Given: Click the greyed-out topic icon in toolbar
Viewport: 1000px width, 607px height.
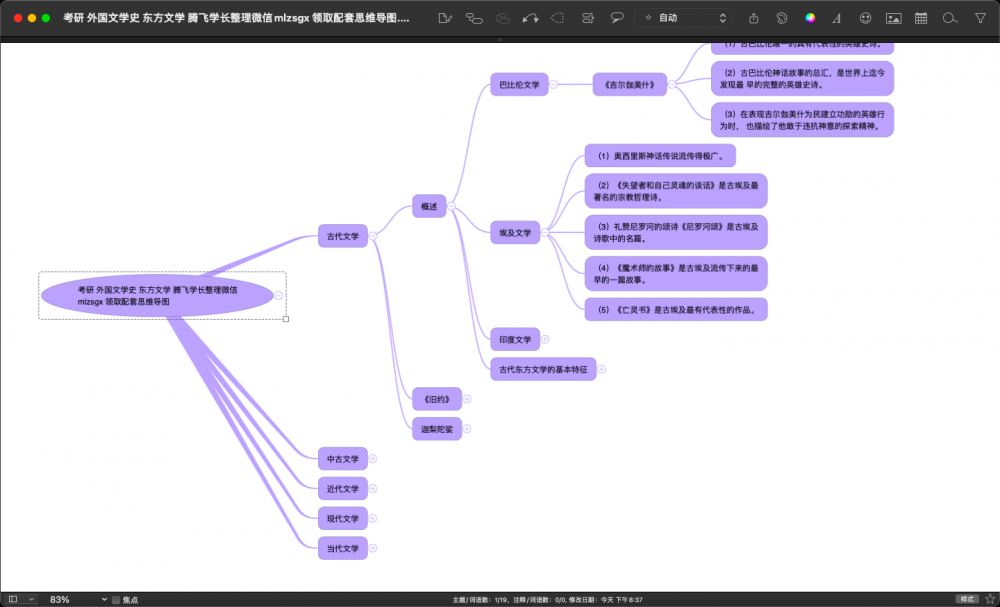Looking at the screenshot, I should (x=503, y=18).
